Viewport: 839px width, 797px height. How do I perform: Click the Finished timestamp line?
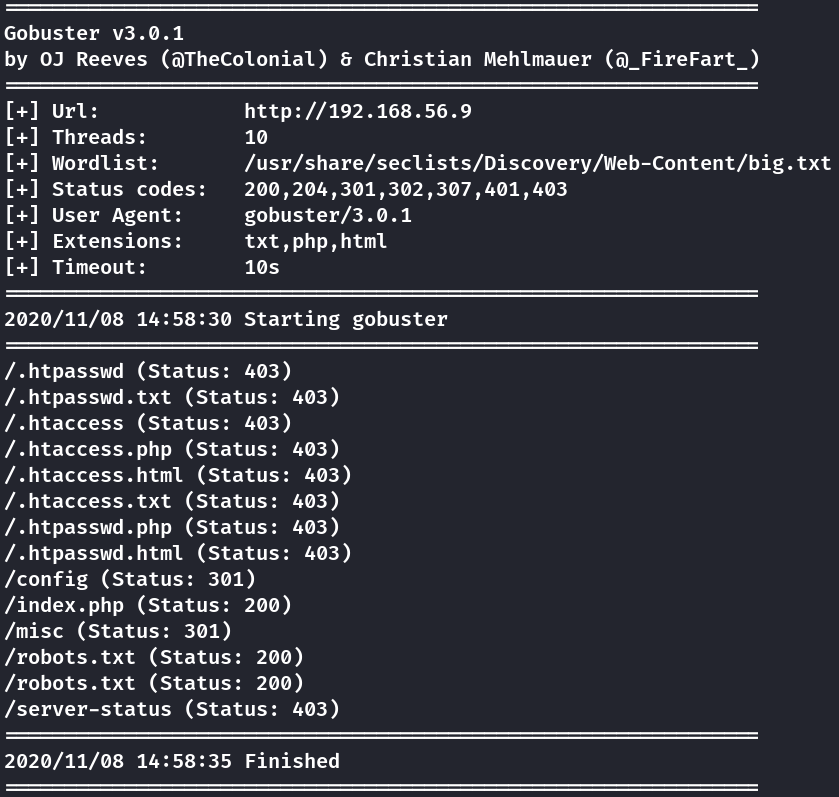tap(172, 761)
